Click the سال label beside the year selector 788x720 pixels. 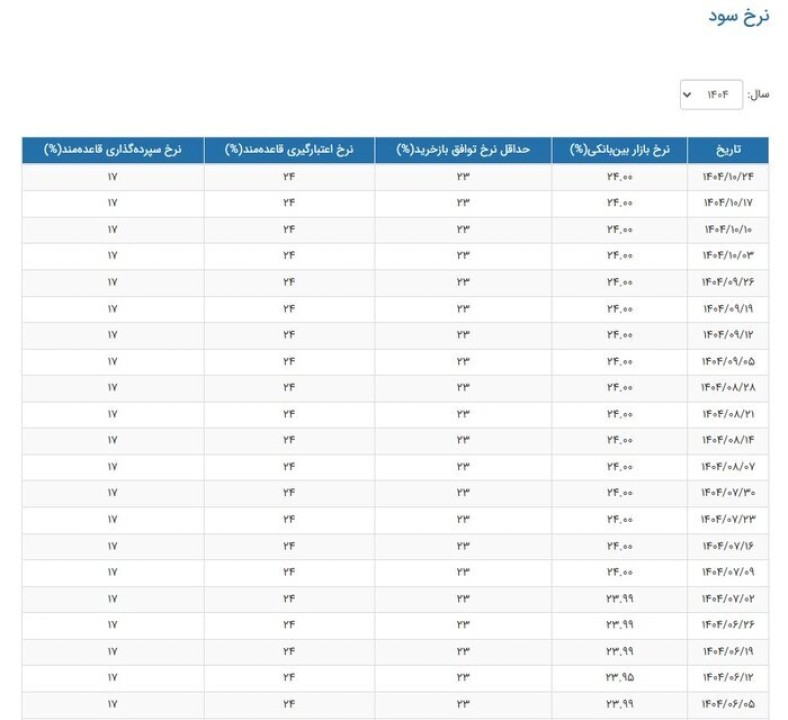[758, 95]
